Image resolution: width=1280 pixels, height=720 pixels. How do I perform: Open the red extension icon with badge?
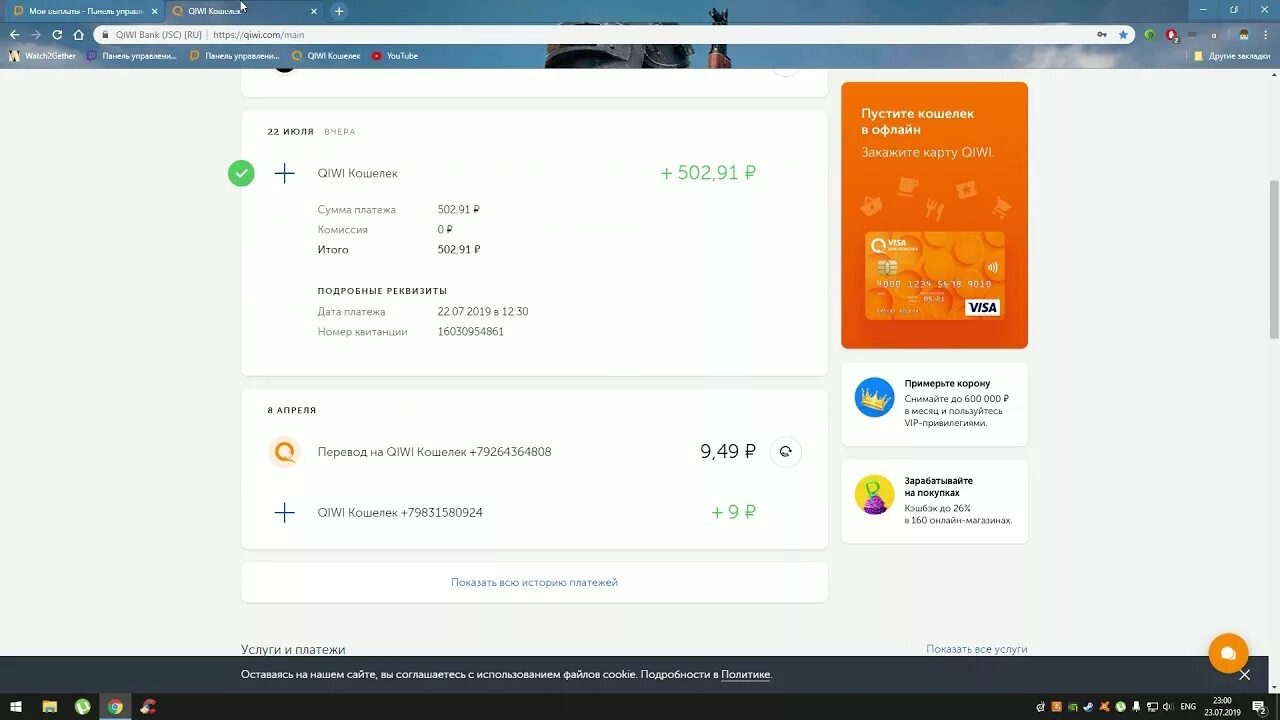(x=1171, y=34)
